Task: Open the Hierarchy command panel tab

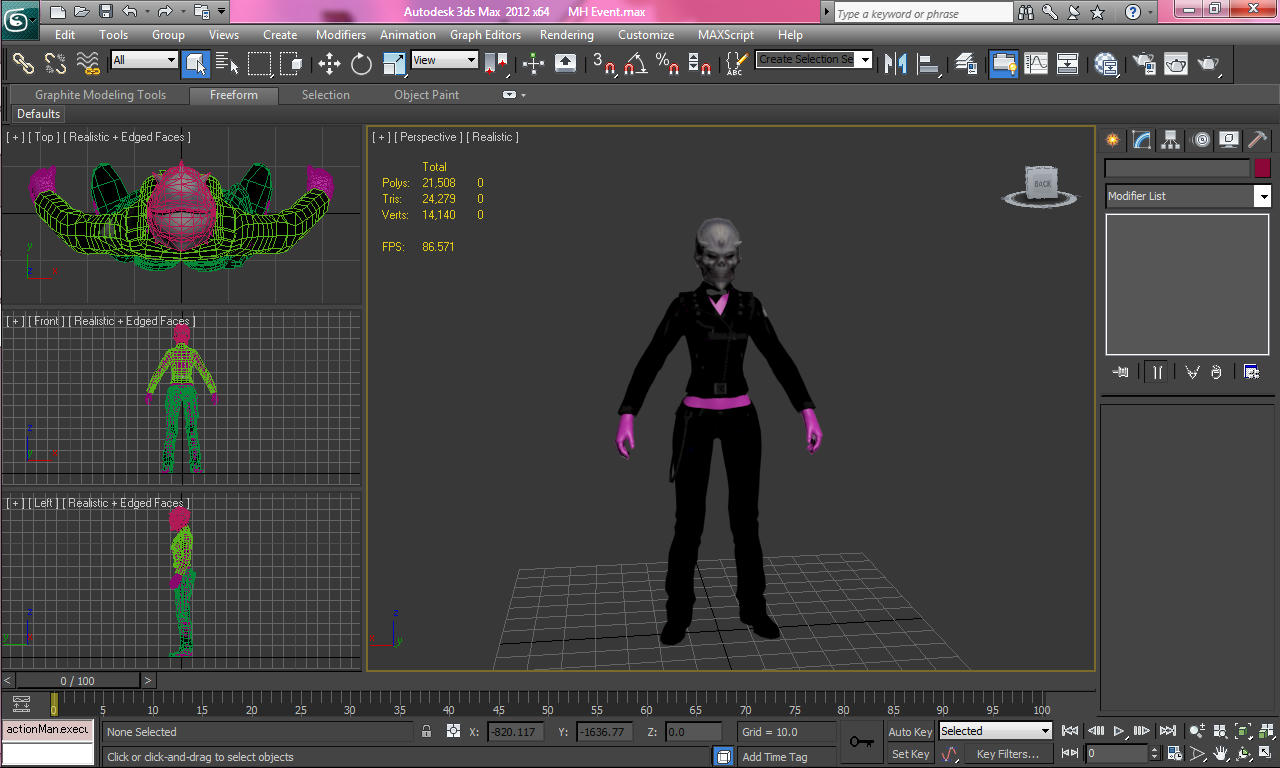Action: 1171,140
